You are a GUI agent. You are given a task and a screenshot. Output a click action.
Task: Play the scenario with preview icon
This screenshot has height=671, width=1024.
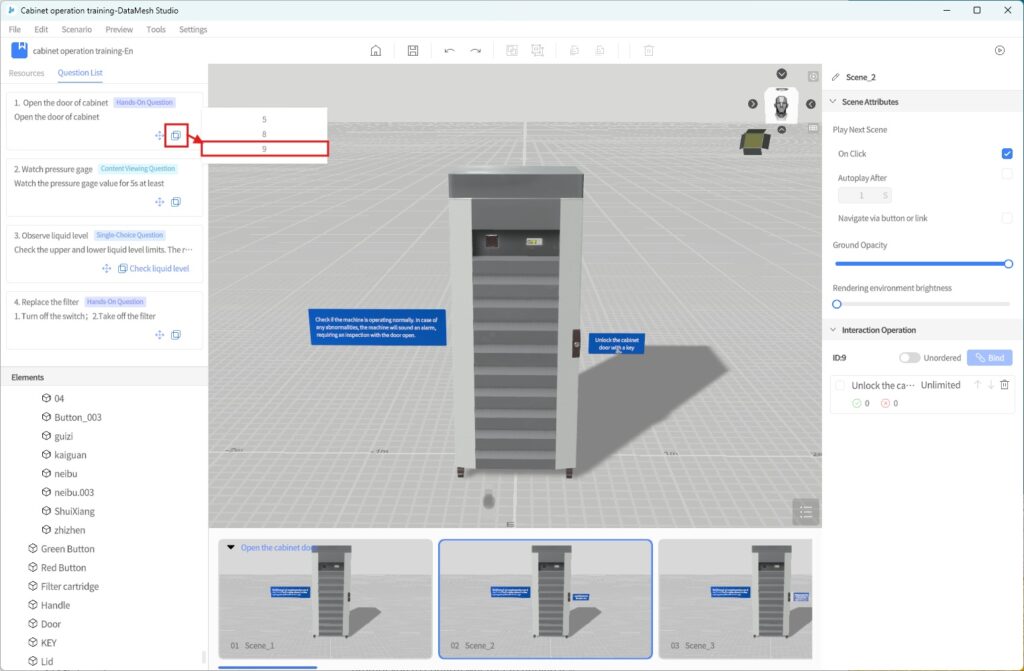tap(999, 50)
